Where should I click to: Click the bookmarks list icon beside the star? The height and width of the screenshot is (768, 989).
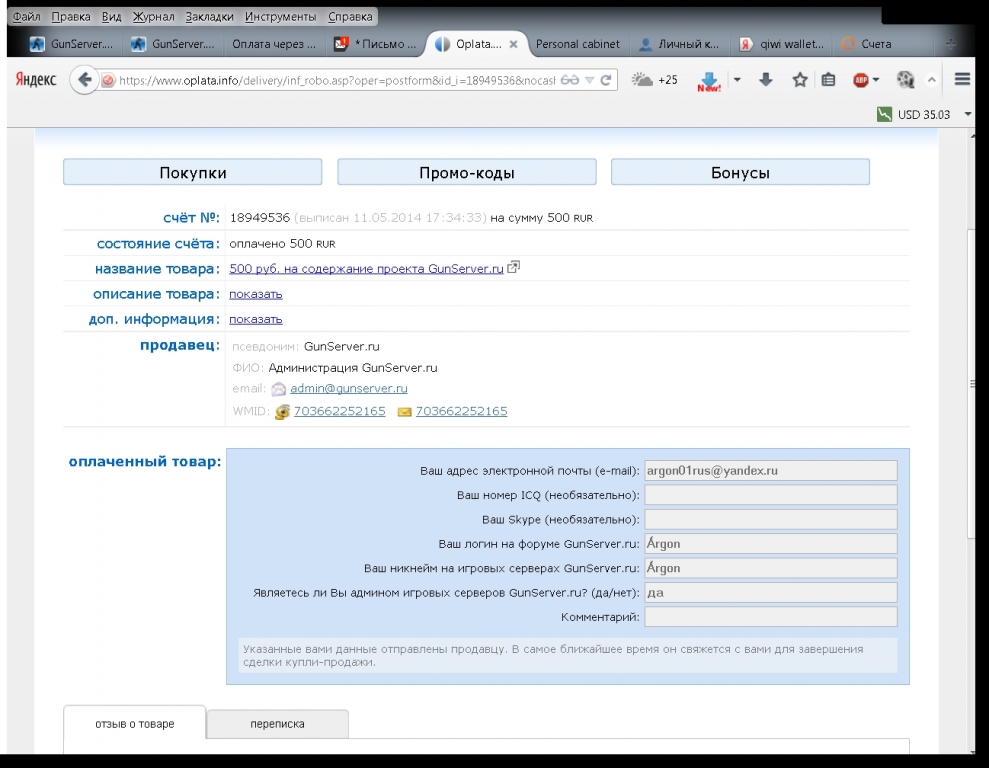(828, 80)
